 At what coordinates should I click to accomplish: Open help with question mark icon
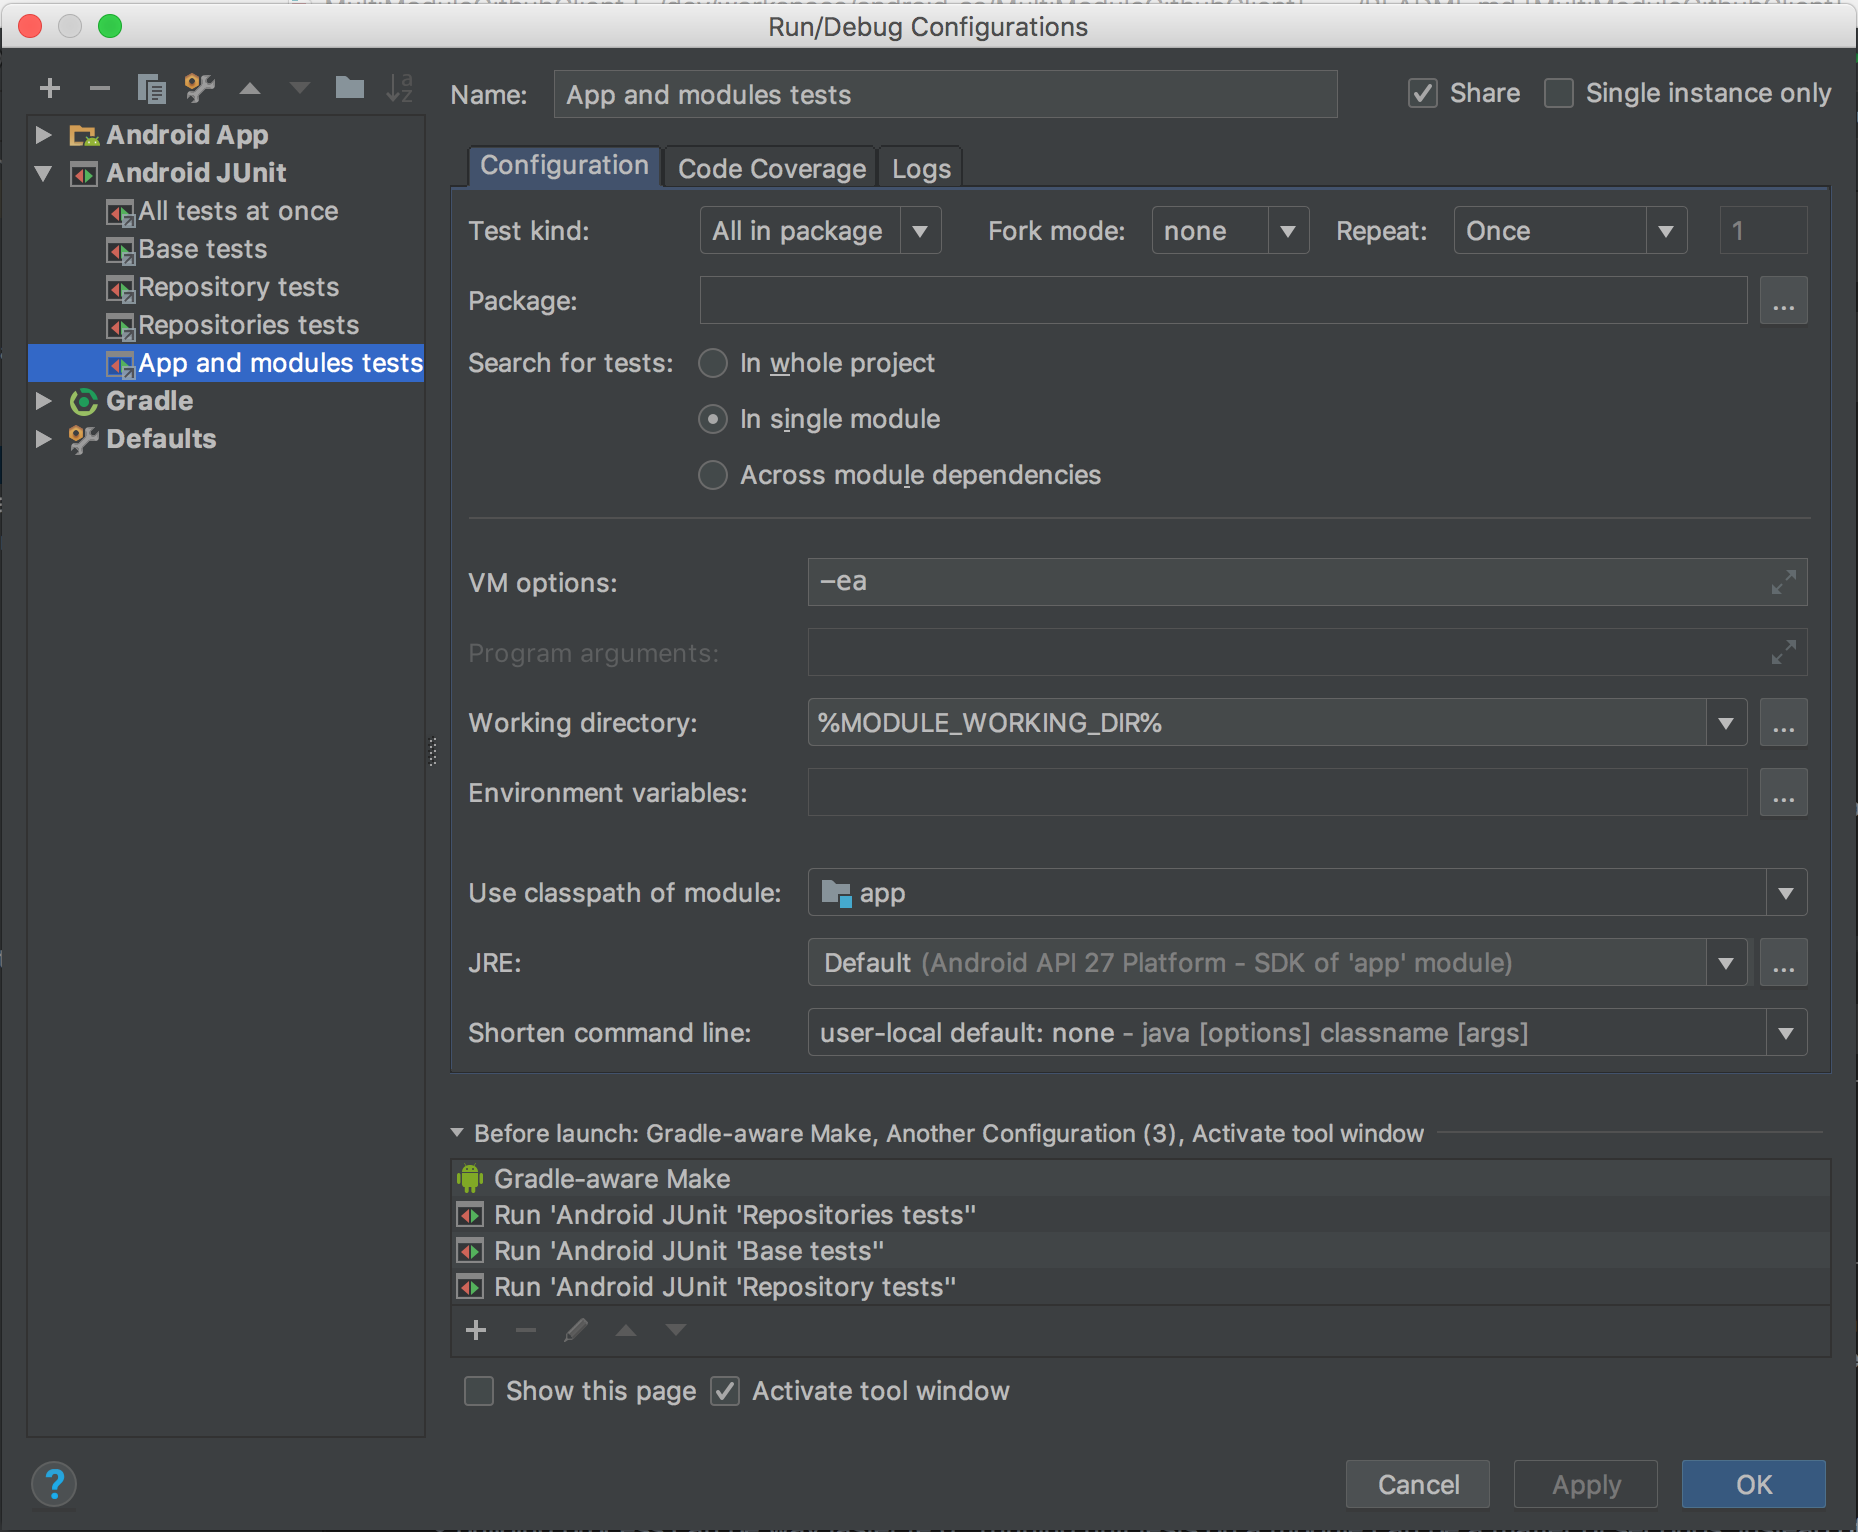tap(54, 1484)
